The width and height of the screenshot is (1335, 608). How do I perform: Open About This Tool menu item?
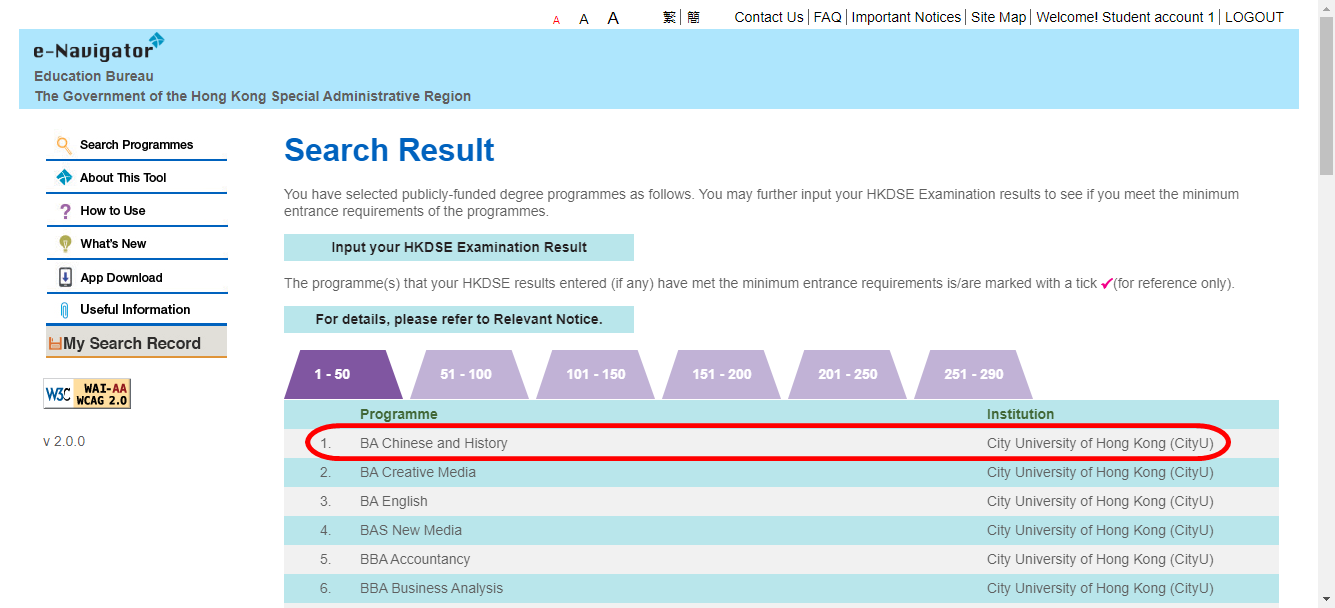pos(123,178)
